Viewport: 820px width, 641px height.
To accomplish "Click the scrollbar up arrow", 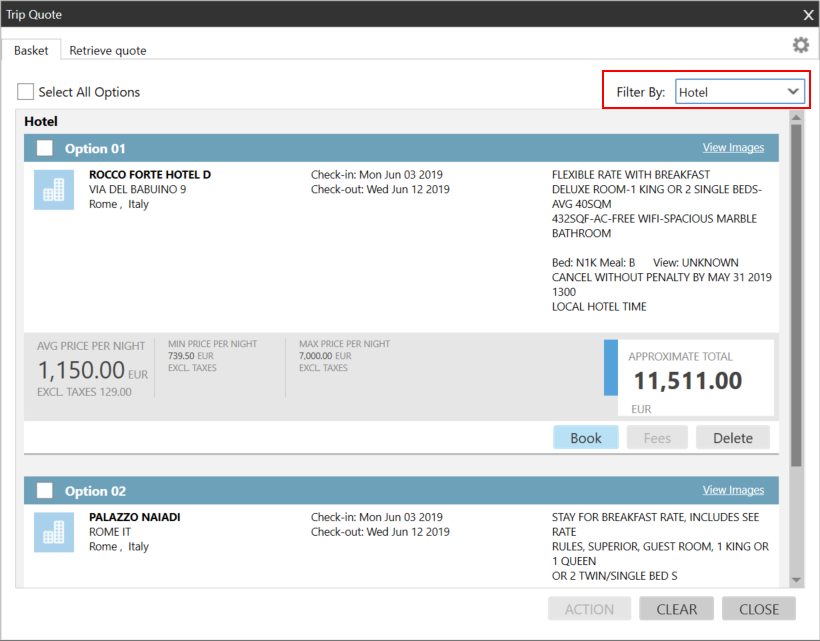I will [x=796, y=117].
